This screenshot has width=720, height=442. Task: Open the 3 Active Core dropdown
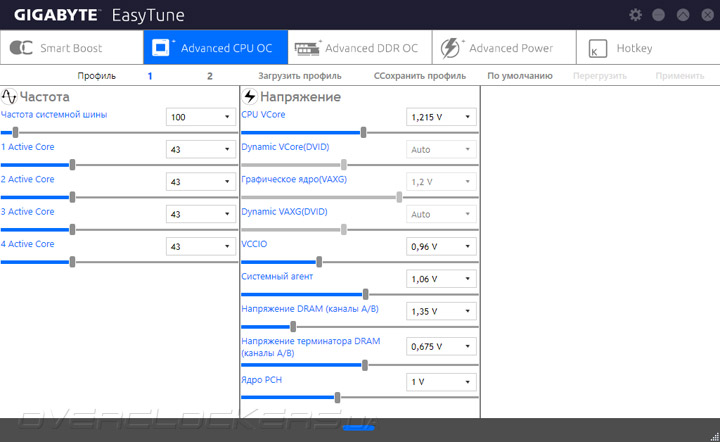200,214
